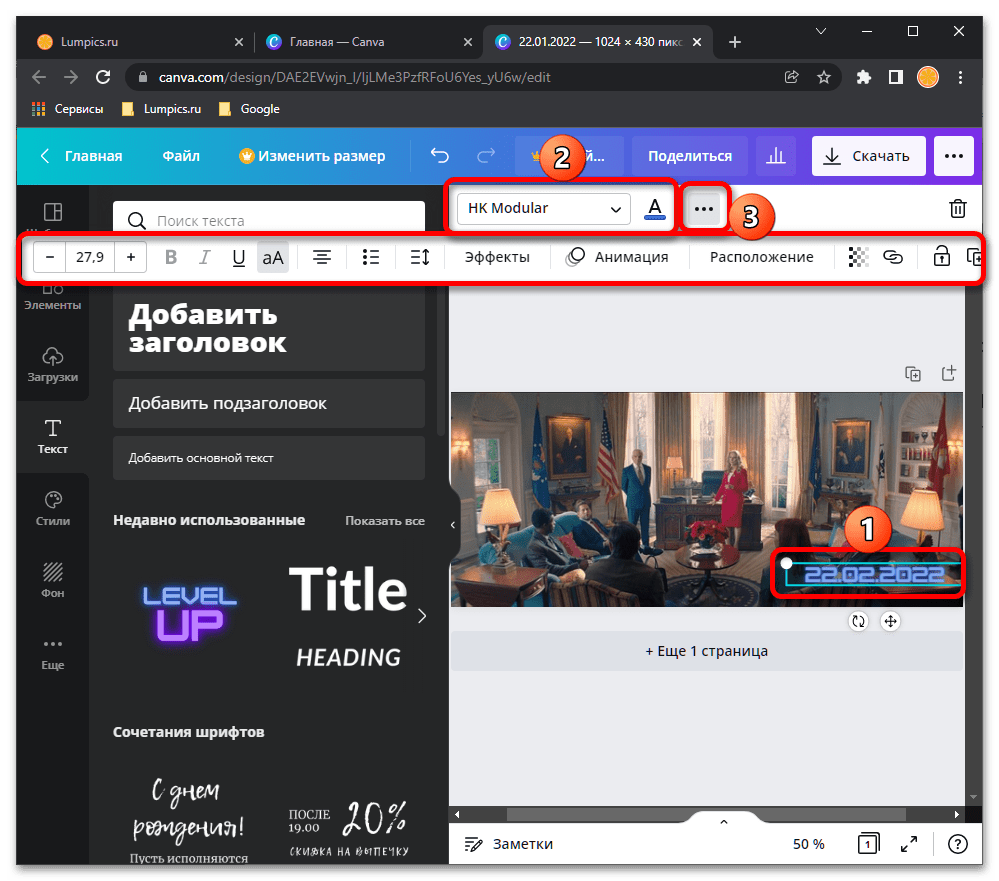
Task: Duplicate the page using copy icon
Action: coord(913,373)
